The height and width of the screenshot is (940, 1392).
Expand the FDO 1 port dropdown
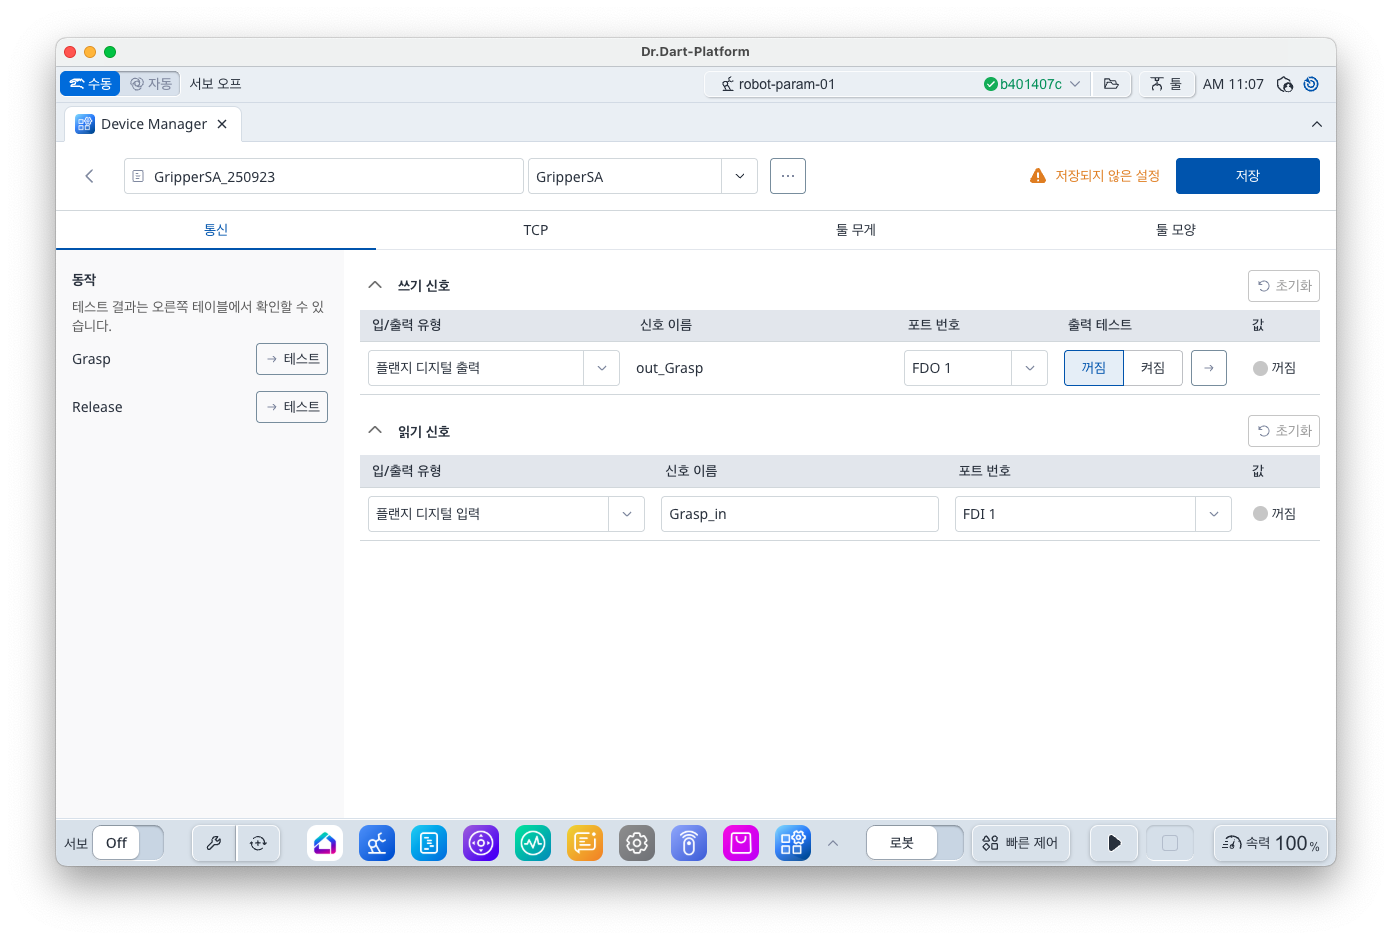pos(1029,367)
